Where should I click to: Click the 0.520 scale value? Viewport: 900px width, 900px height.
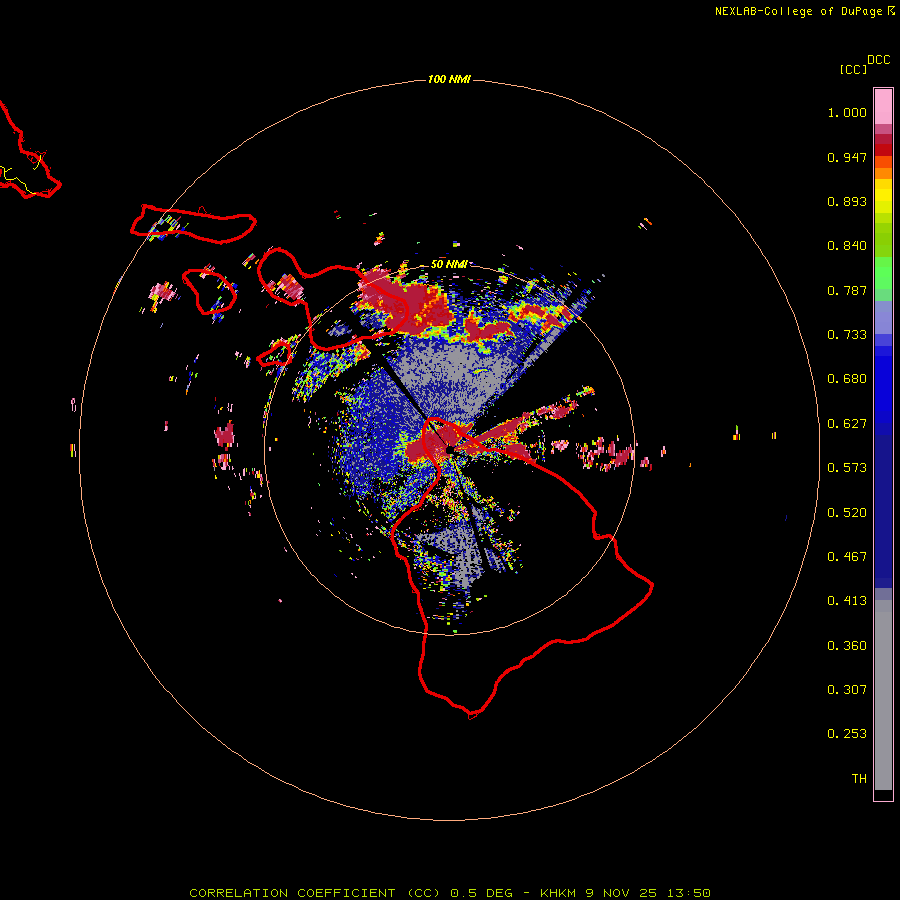coord(847,513)
